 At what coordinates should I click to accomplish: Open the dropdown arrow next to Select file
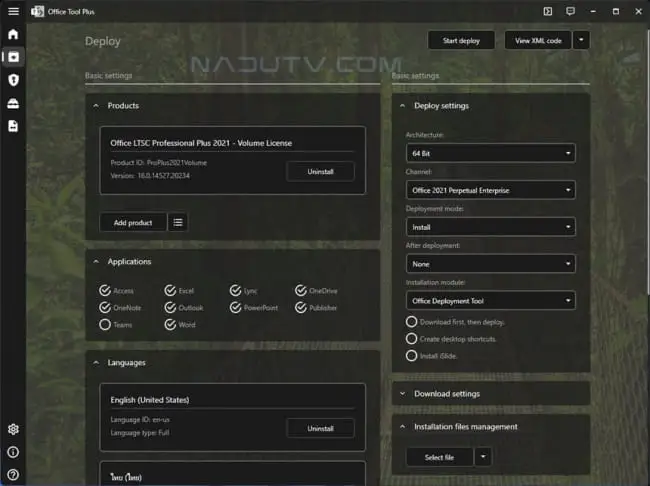tap(483, 457)
